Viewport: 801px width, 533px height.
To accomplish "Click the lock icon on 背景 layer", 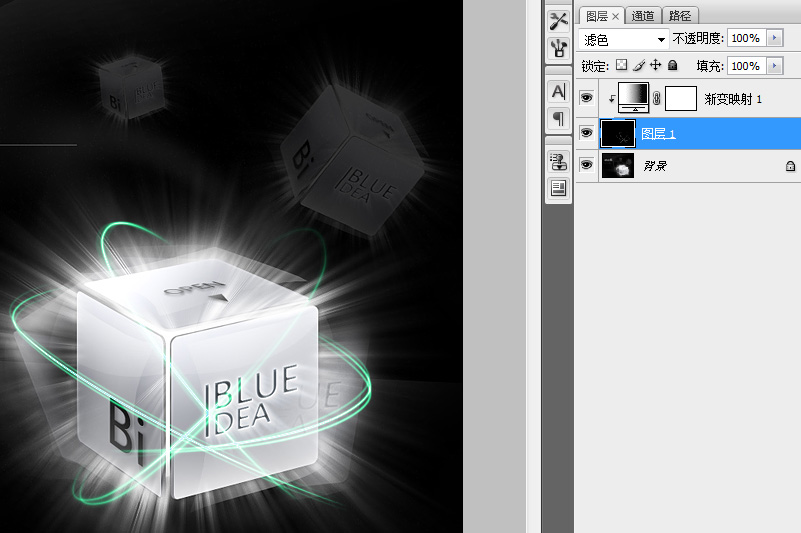I will pyautogui.click(x=790, y=166).
